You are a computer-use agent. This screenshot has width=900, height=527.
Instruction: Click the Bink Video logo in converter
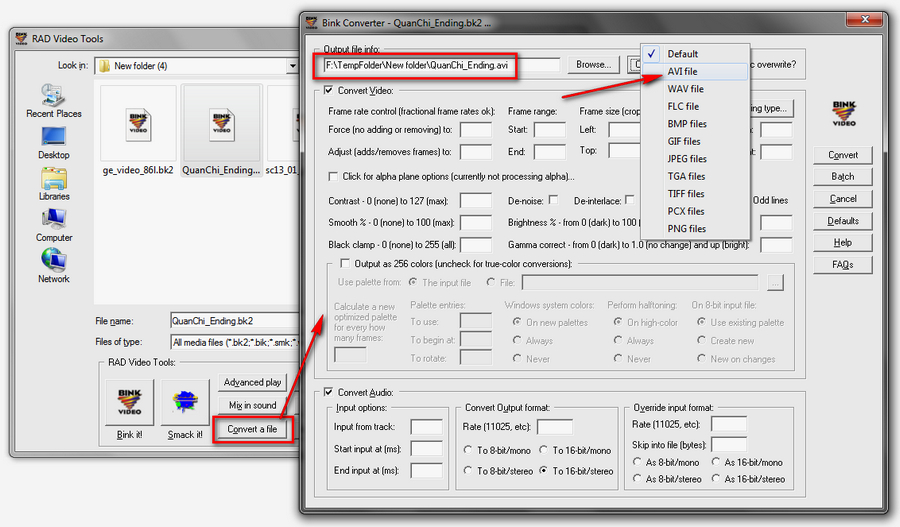[x=844, y=114]
